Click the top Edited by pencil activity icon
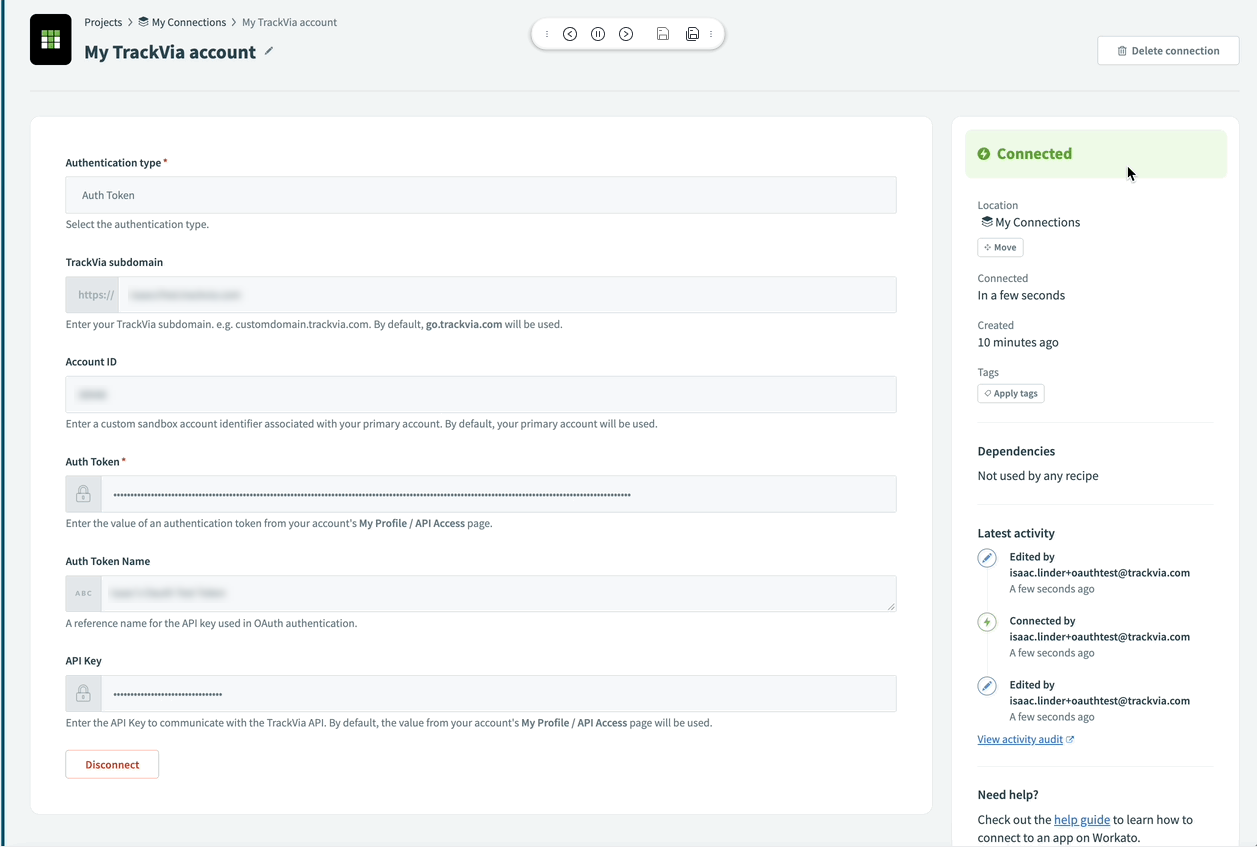 [x=987, y=558]
